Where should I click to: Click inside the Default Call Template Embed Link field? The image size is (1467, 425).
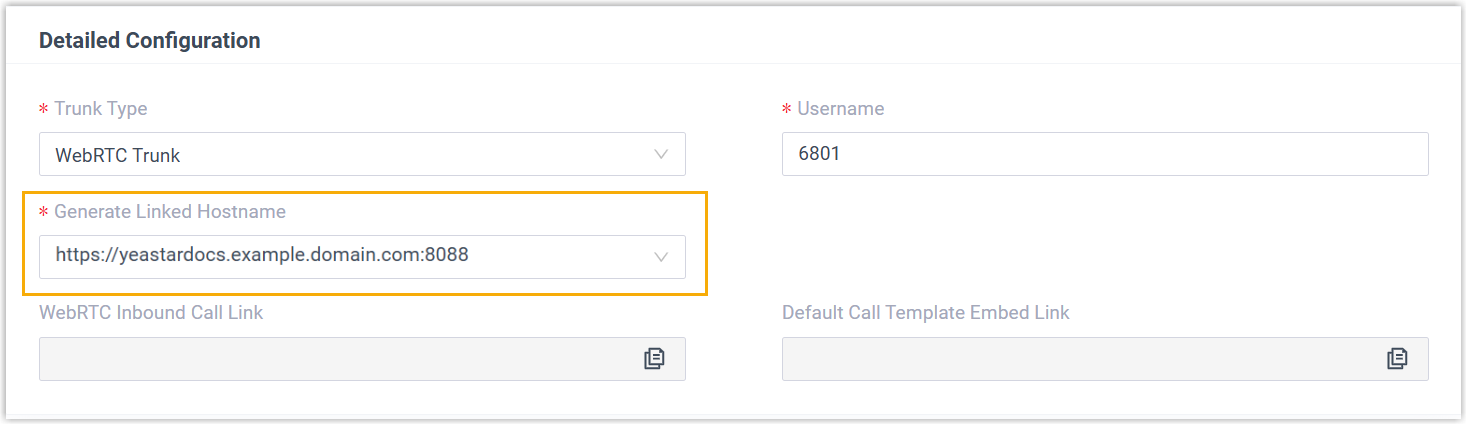pos(1070,359)
